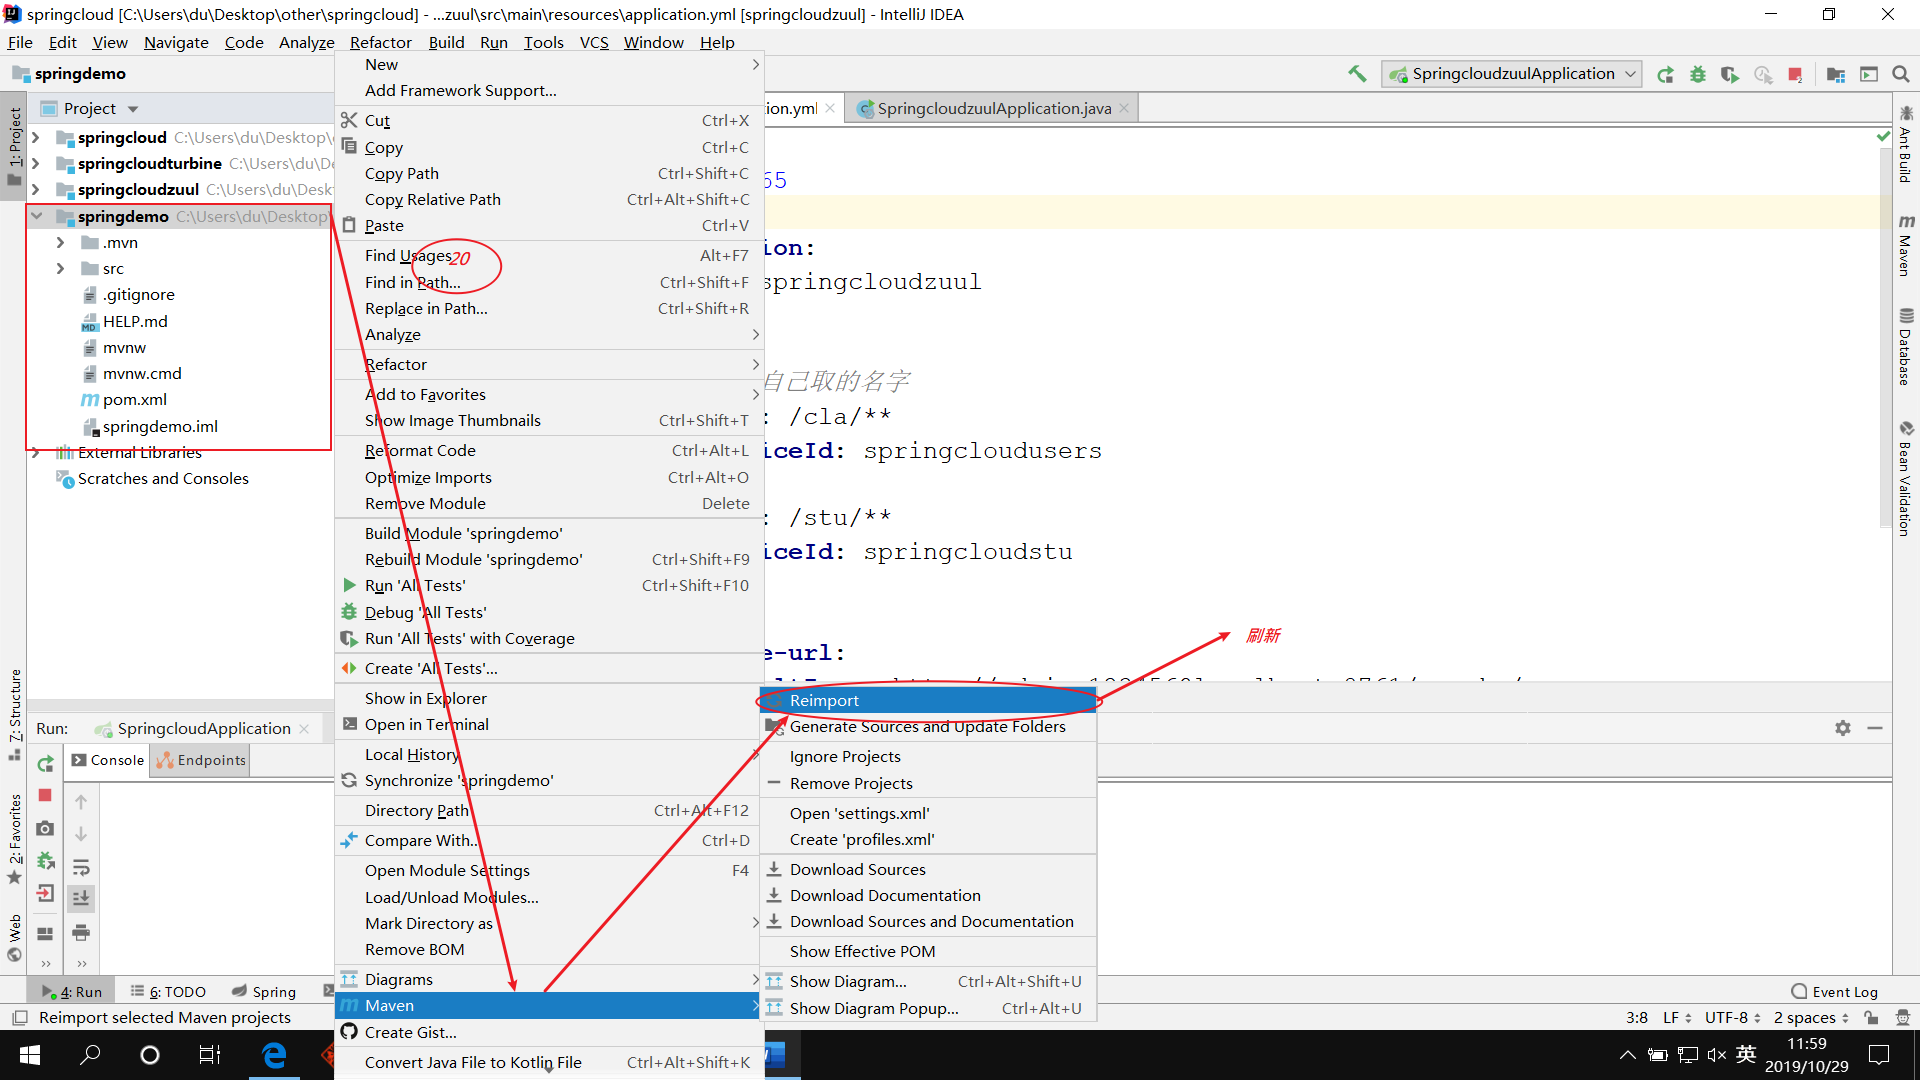Open the Spring tool window tab
The height and width of the screenshot is (1080, 1920).
[x=264, y=992]
